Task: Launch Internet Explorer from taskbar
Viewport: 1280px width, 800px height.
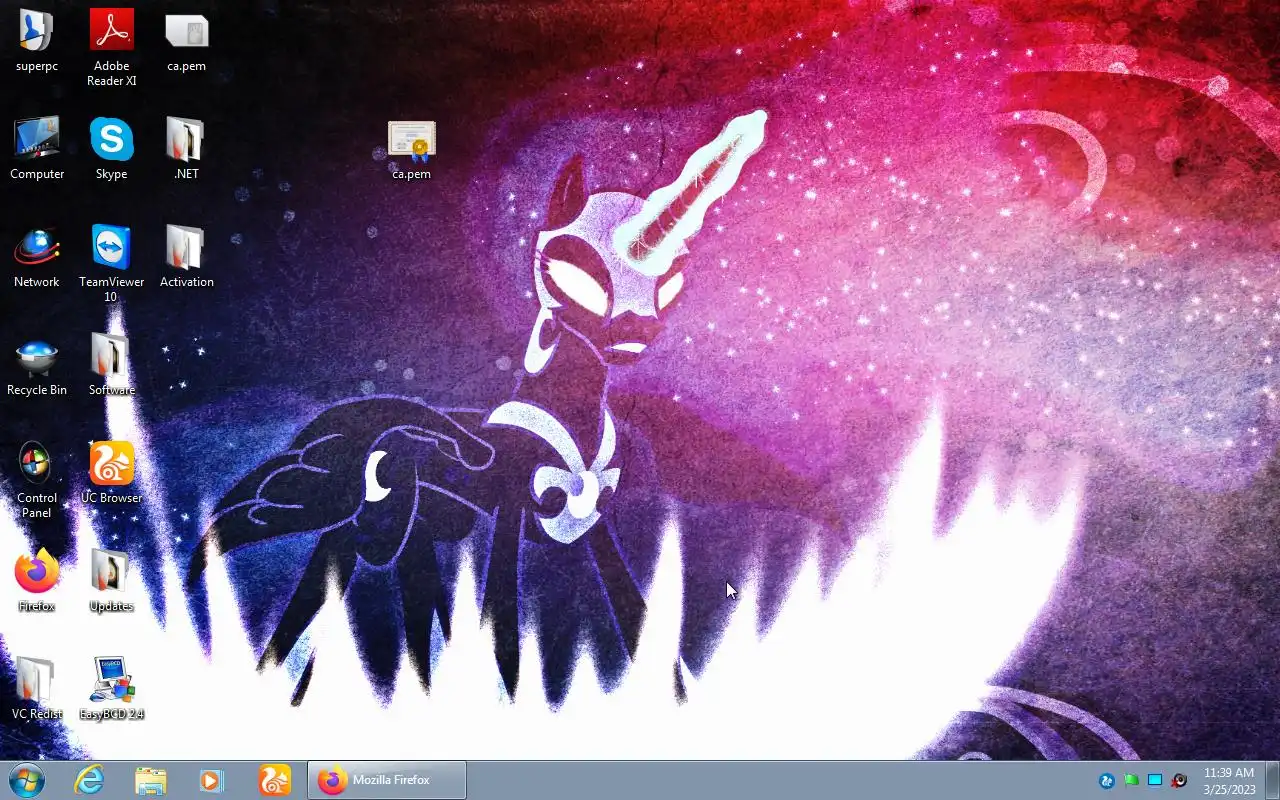Action: tap(89, 780)
